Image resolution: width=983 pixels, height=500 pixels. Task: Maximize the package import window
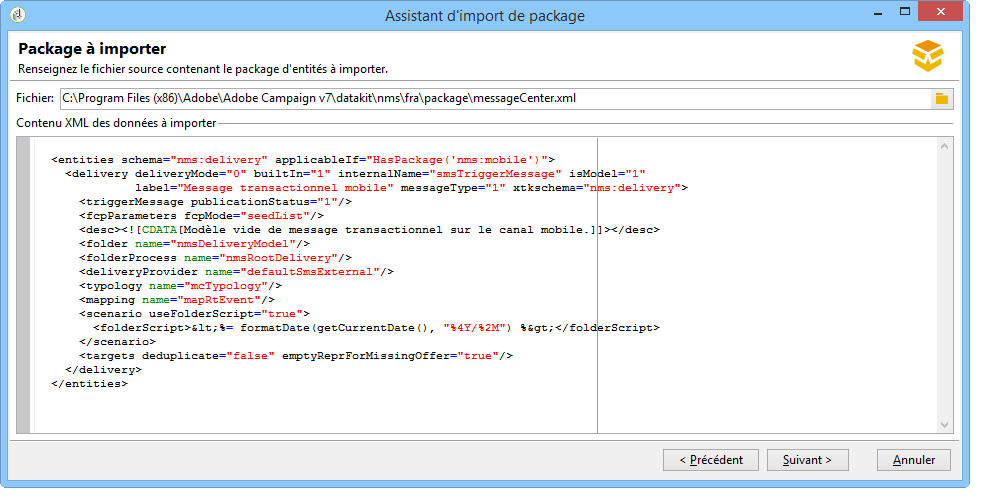pyautogui.click(x=905, y=11)
